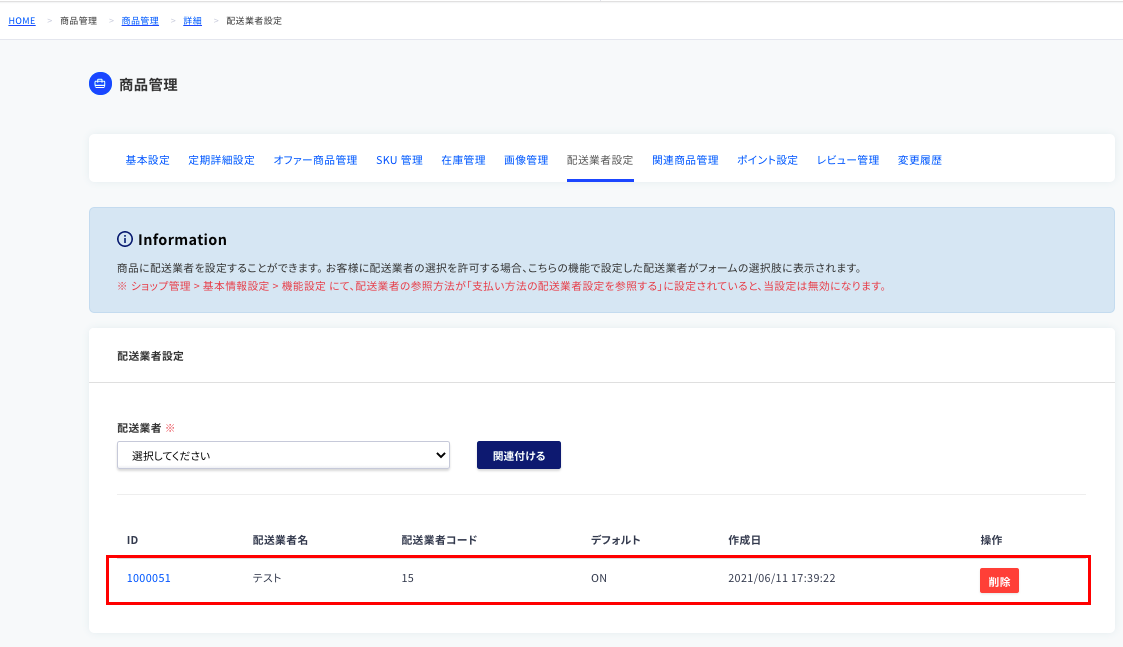This screenshot has width=1123, height=647.
Task: Open 在庫管理 tab
Action: pyautogui.click(x=463, y=160)
